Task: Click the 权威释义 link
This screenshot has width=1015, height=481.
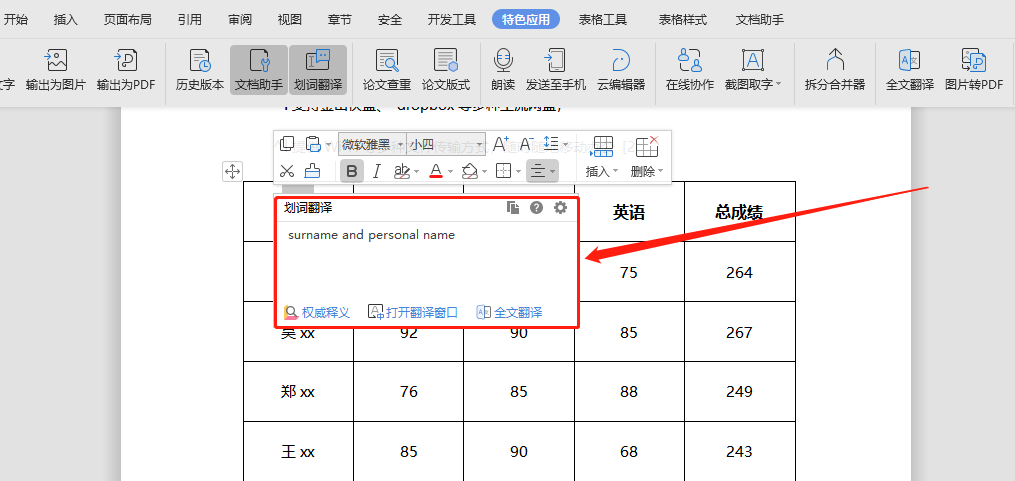Action: [317, 312]
